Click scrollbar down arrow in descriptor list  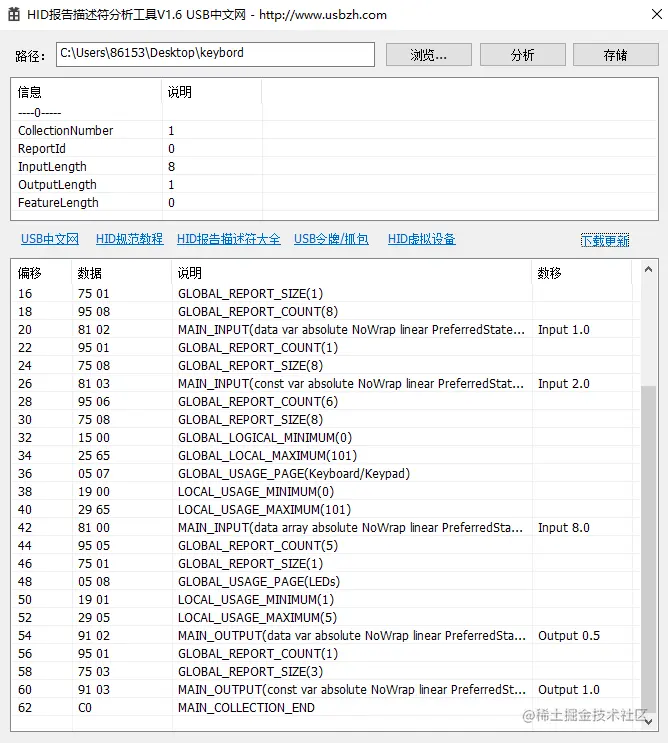tap(648, 721)
